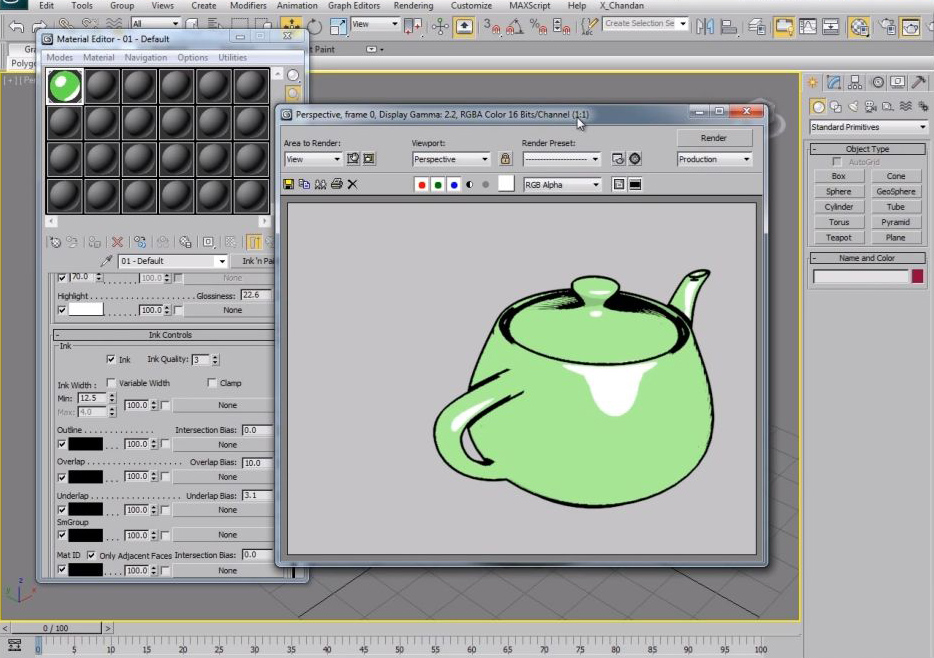Create a Teapot primitive

pos(838,237)
